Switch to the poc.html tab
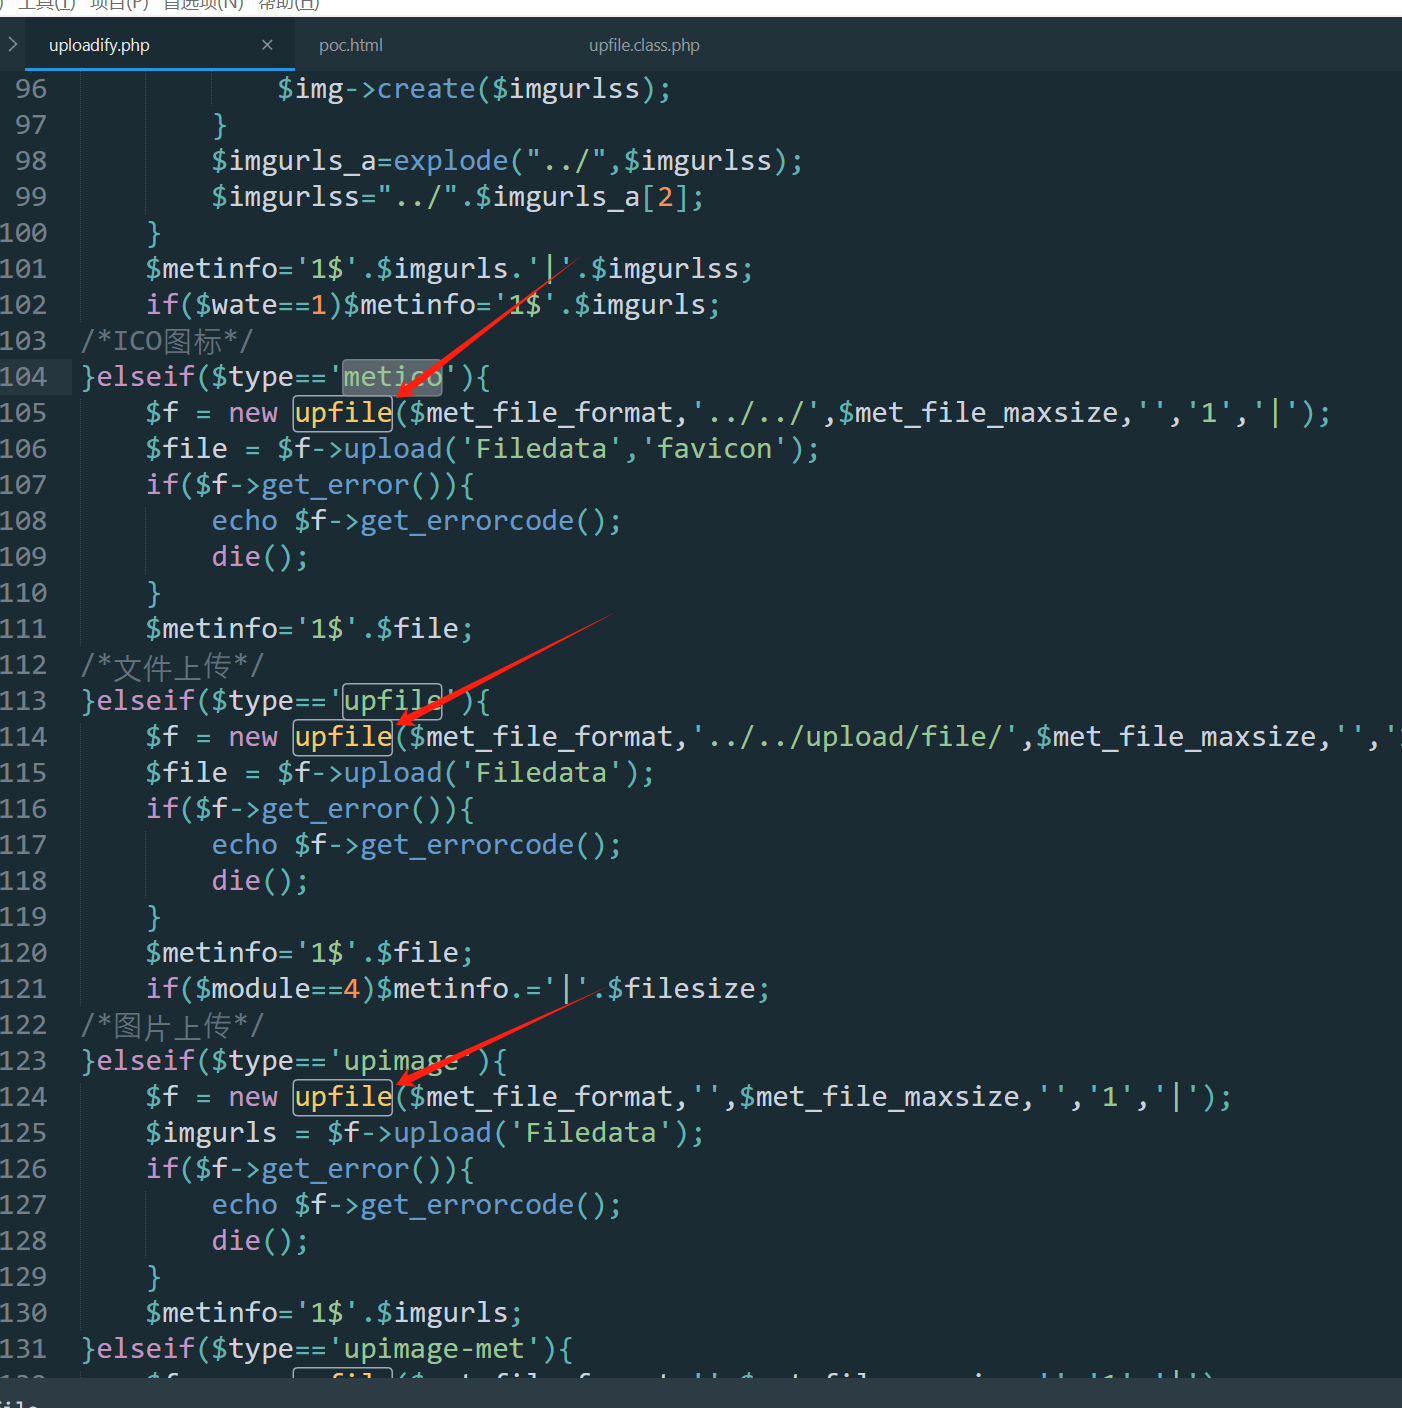Image resolution: width=1402 pixels, height=1408 pixels. 350,45
